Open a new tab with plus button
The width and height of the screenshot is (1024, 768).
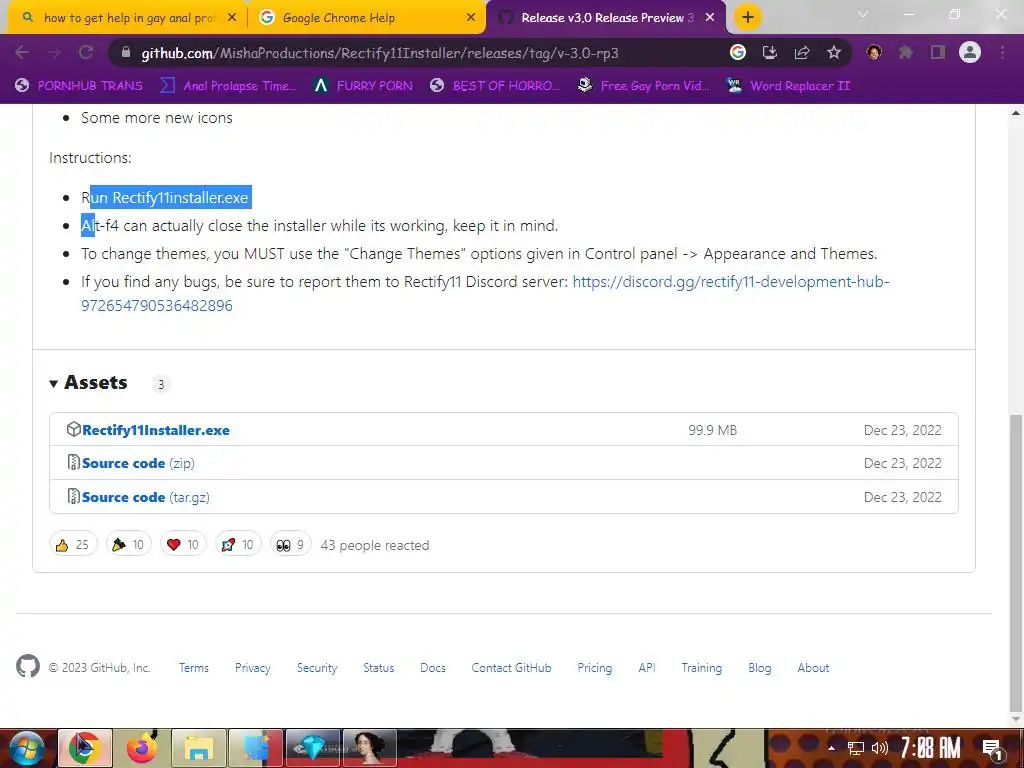click(748, 18)
